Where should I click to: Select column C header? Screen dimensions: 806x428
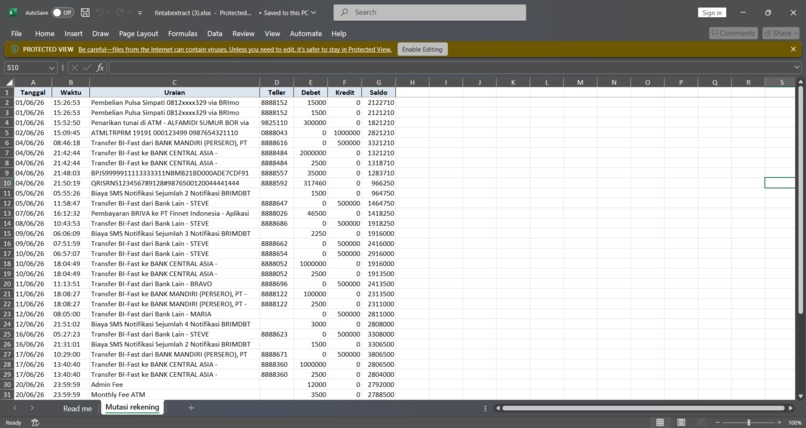tap(174, 82)
